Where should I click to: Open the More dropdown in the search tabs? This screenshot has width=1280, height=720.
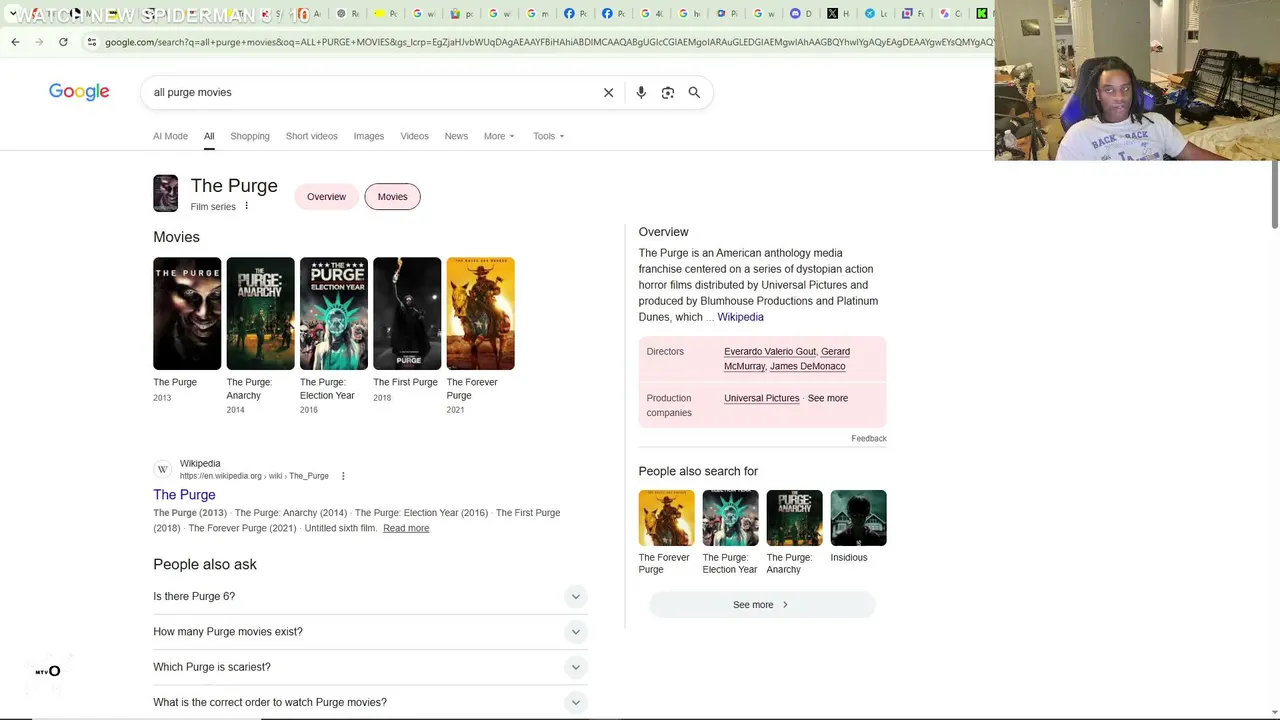pyautogui.click(x=499, y=136)
